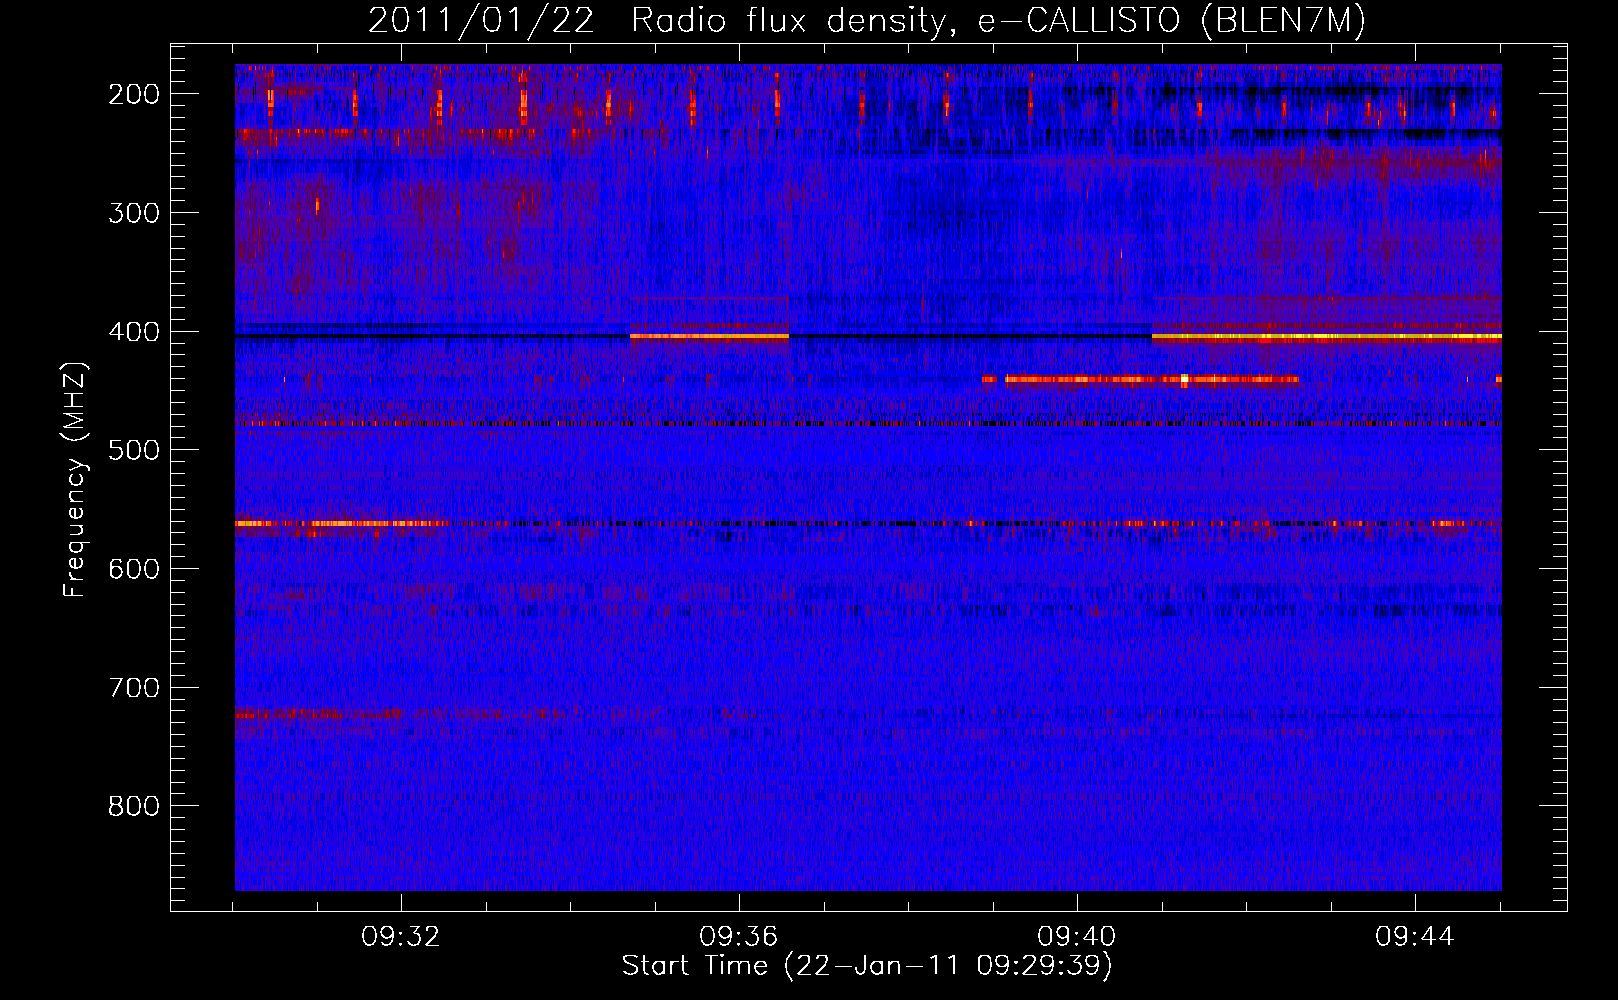This screenshot has height=1000, width=1618.
Task: Click the 600 frequency tick label
Action: click(x=134, y=569)
